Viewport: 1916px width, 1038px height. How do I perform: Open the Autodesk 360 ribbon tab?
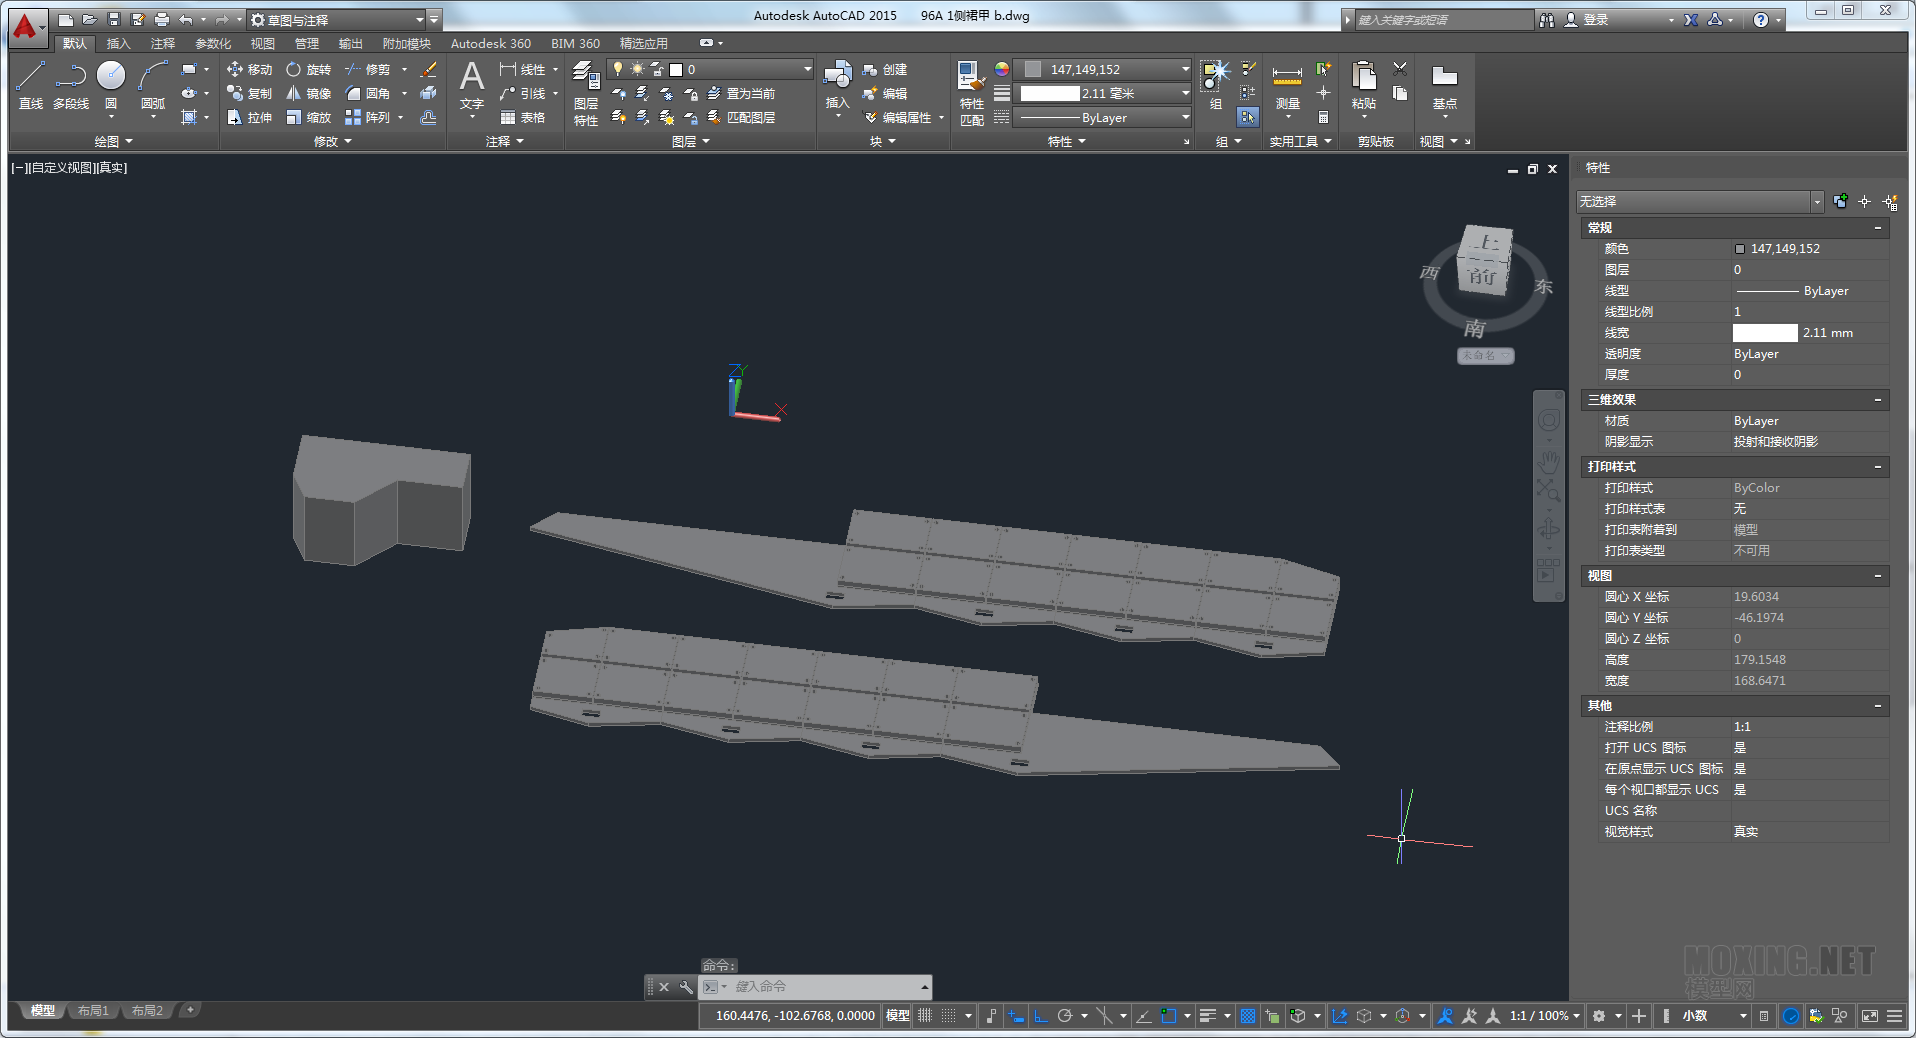[x=491, y=43]
